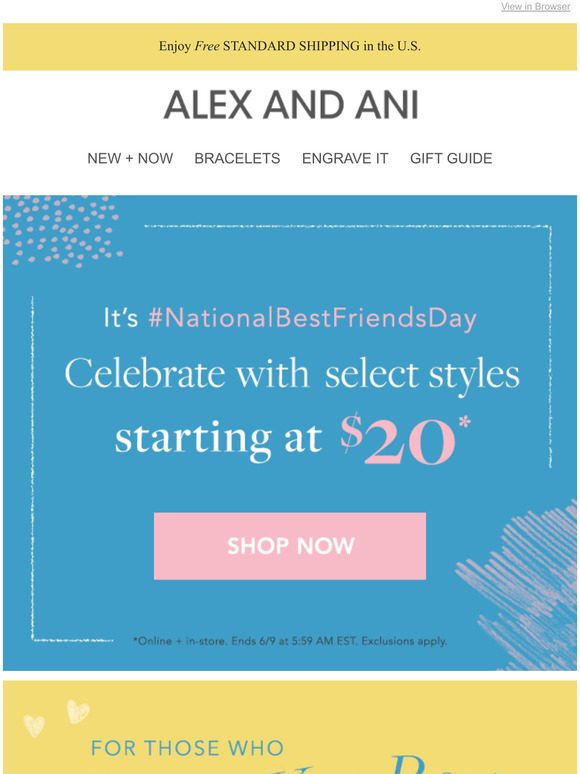The image size is (580, 774).
Task: Click the right heart doodle
Action: coord(78,711)
